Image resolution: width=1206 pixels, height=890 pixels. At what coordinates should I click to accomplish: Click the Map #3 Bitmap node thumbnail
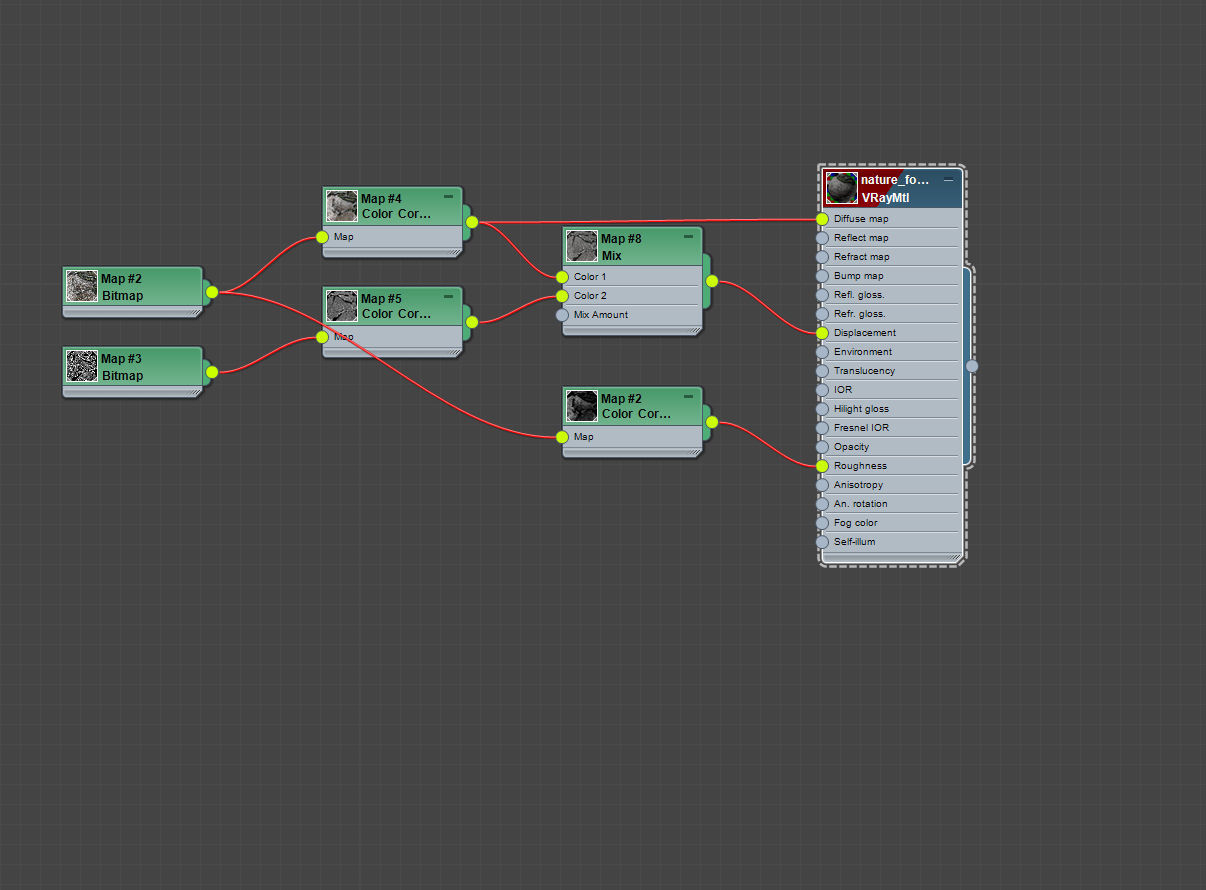pyautogui.click(x=82, y=366)
